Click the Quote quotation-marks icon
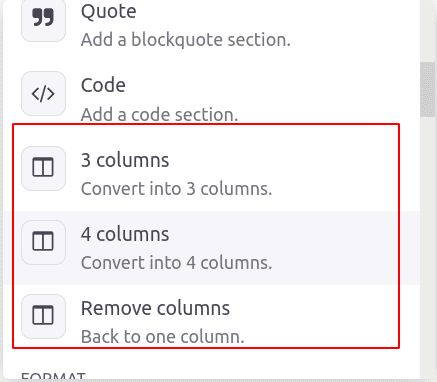 [x=43, y=20]
